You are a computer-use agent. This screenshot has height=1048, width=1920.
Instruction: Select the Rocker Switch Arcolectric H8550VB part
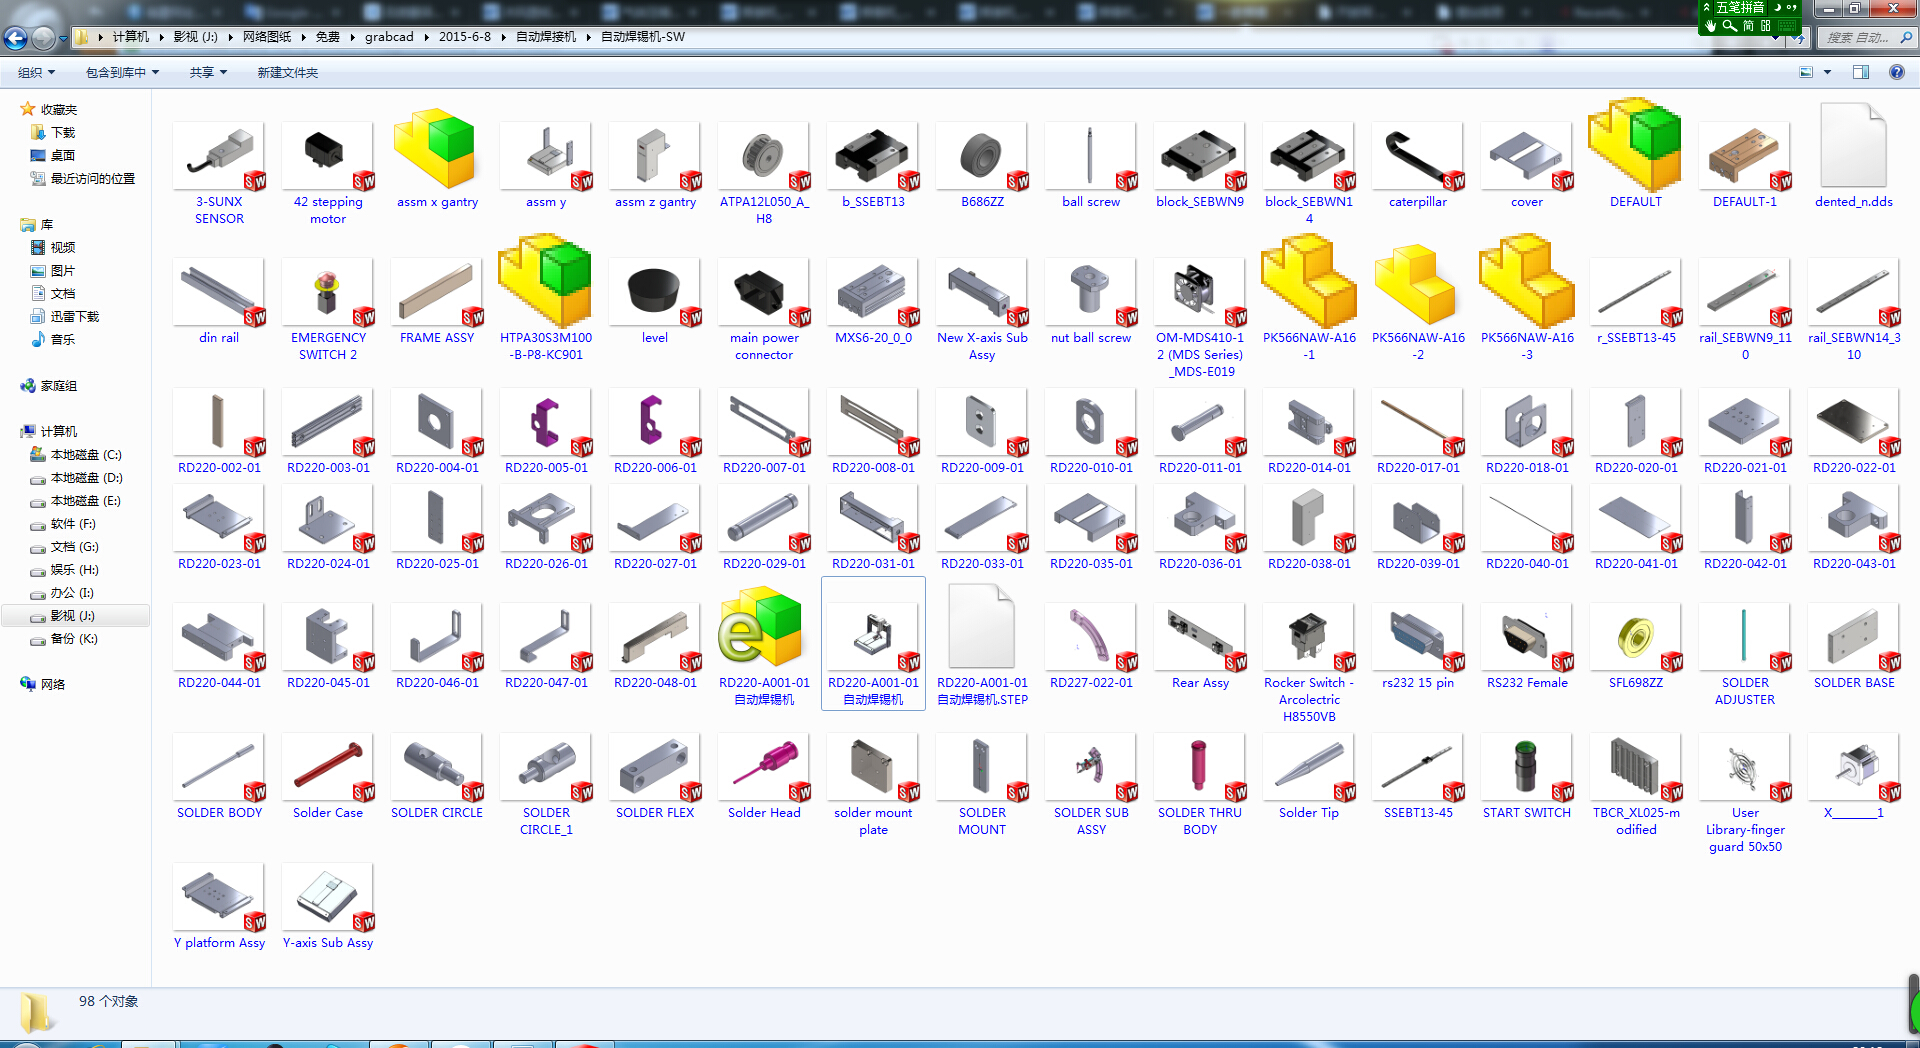(x=1309, y=662)
